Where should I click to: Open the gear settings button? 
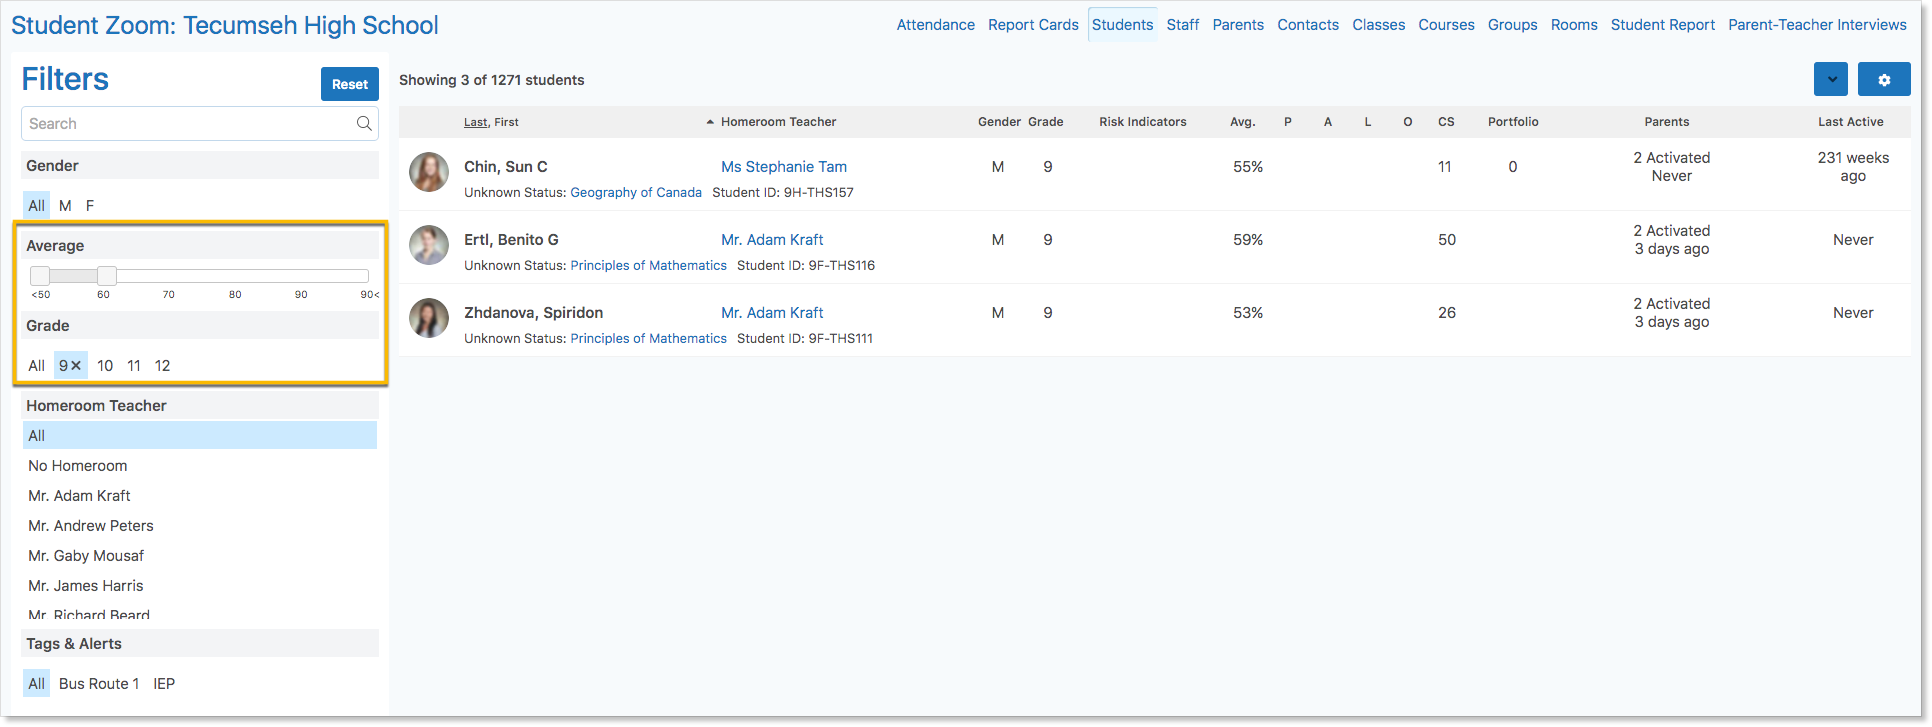click(x=1883, y=80)
